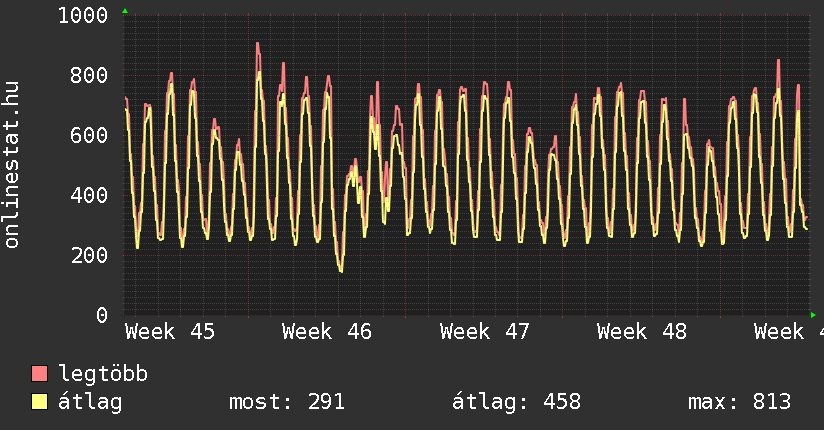Click the most: 291 statistic
Screen dimensions: 824x430
(x=287, y=402)
